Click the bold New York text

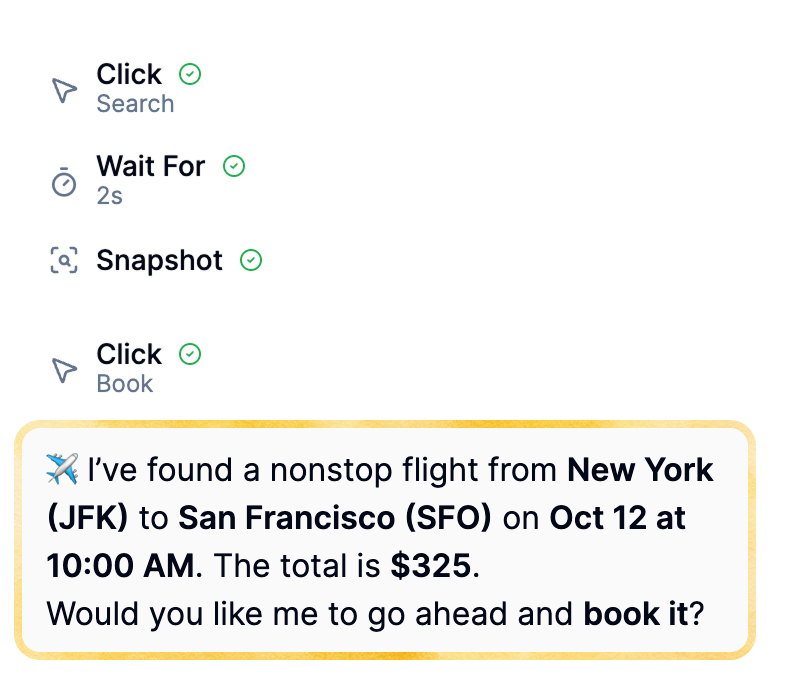(640, 469)
